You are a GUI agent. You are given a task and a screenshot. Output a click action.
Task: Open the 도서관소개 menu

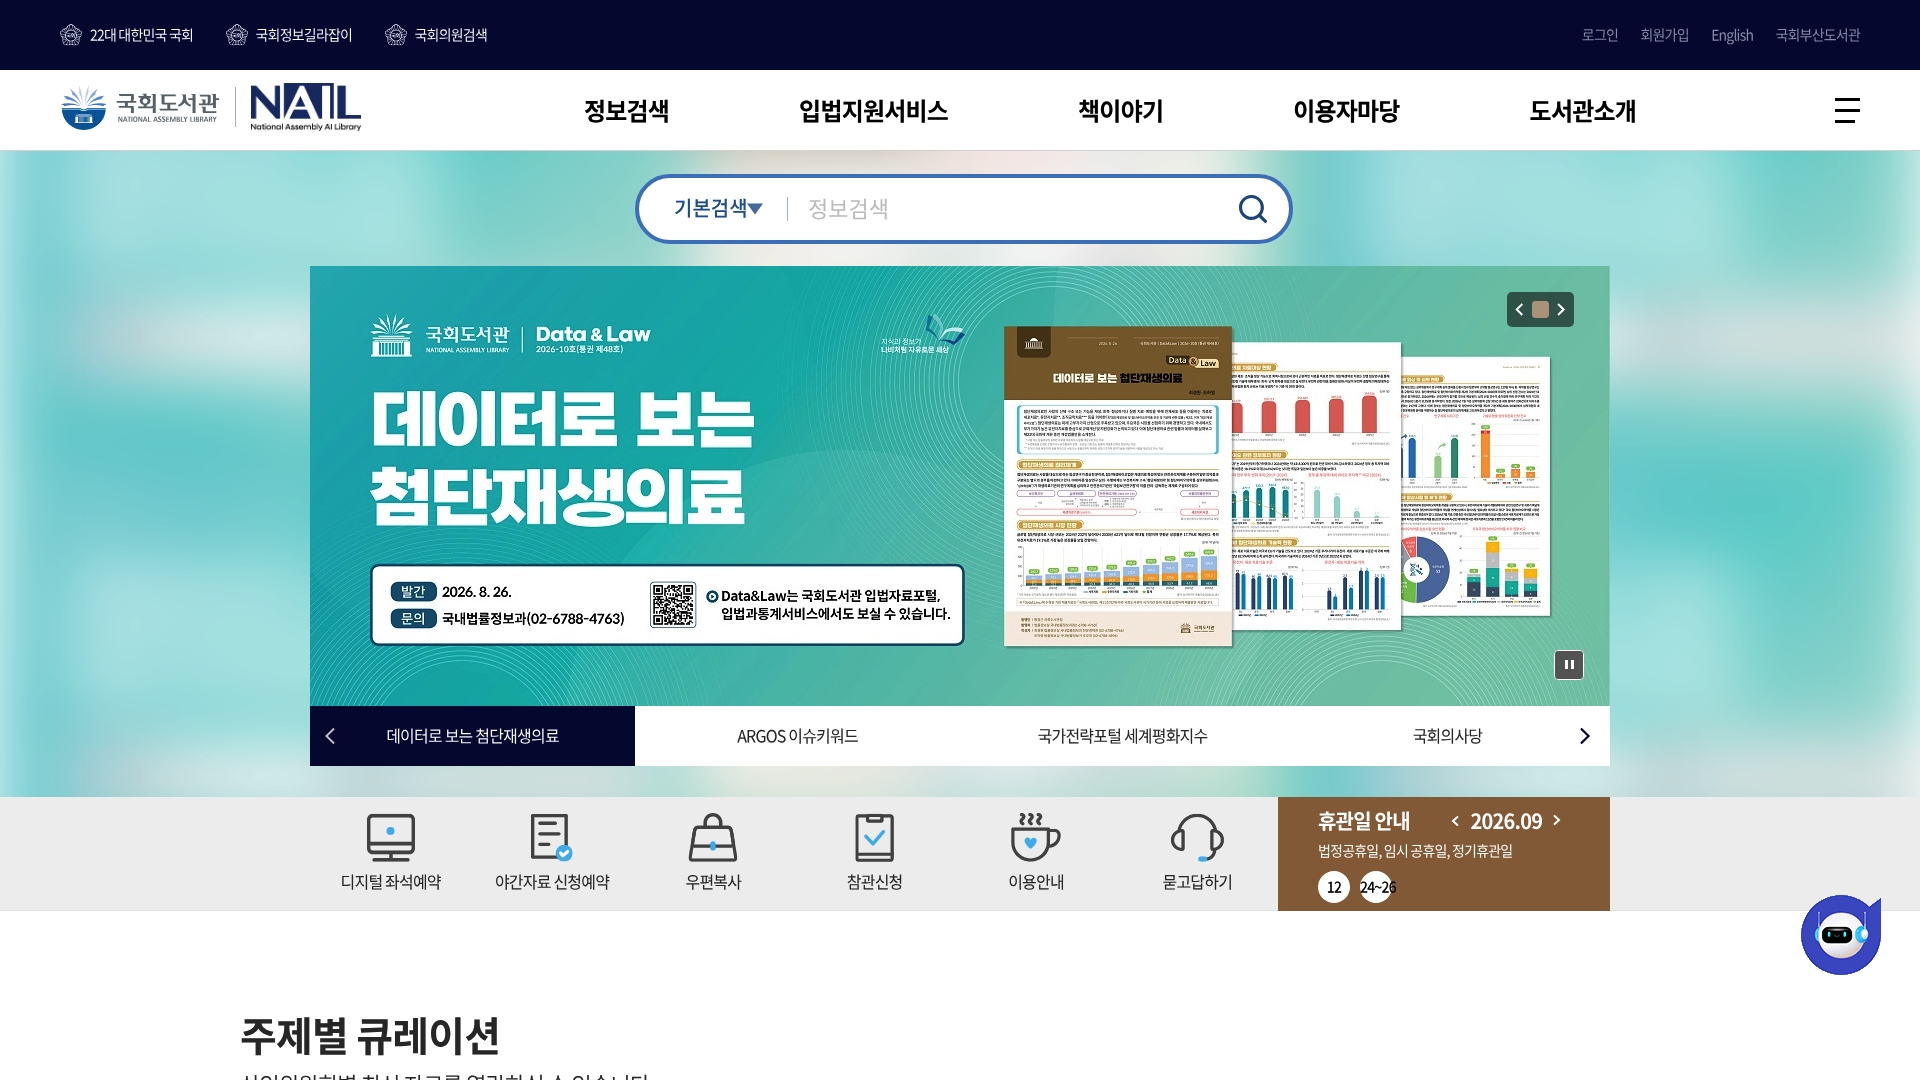tap(1582, 111)
